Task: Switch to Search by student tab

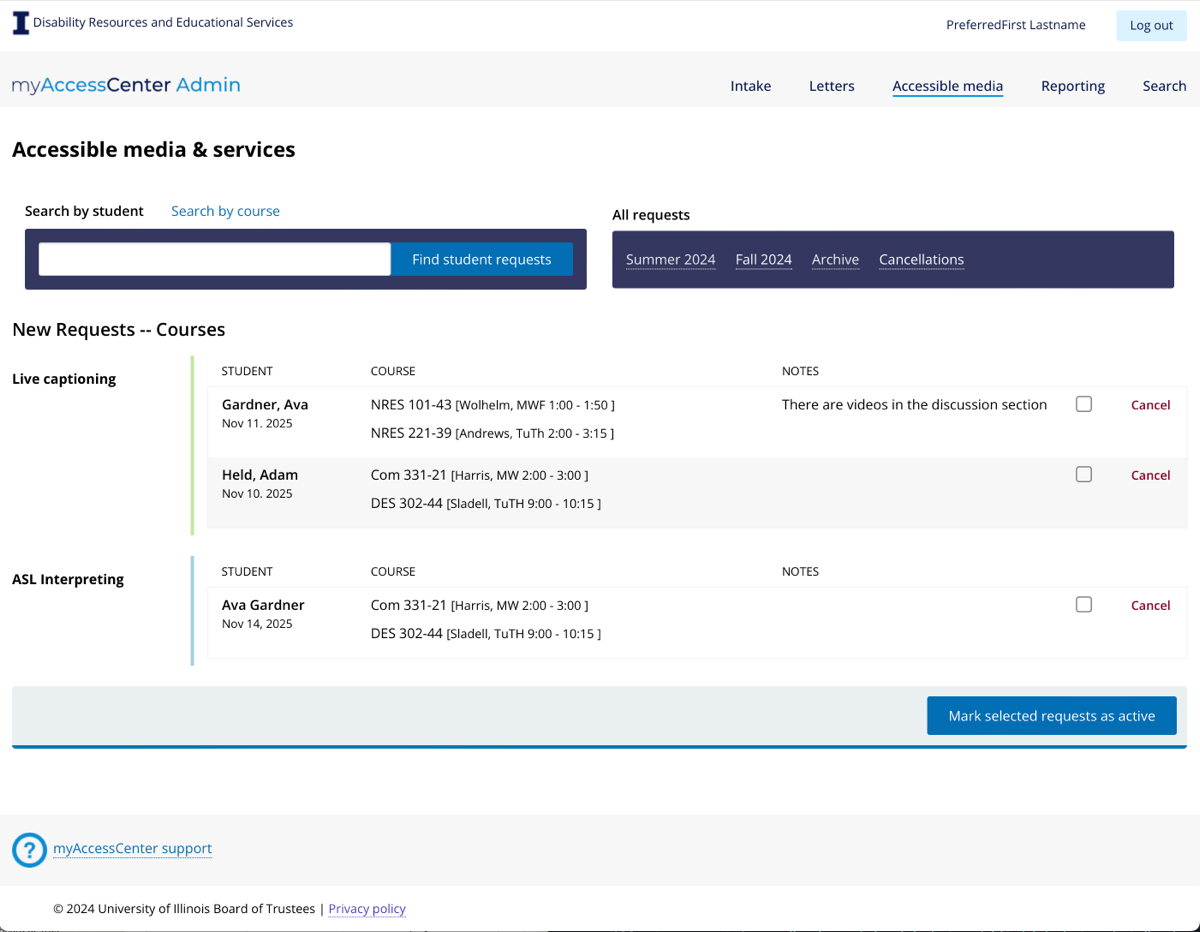Action: click(x=84, y=211)
